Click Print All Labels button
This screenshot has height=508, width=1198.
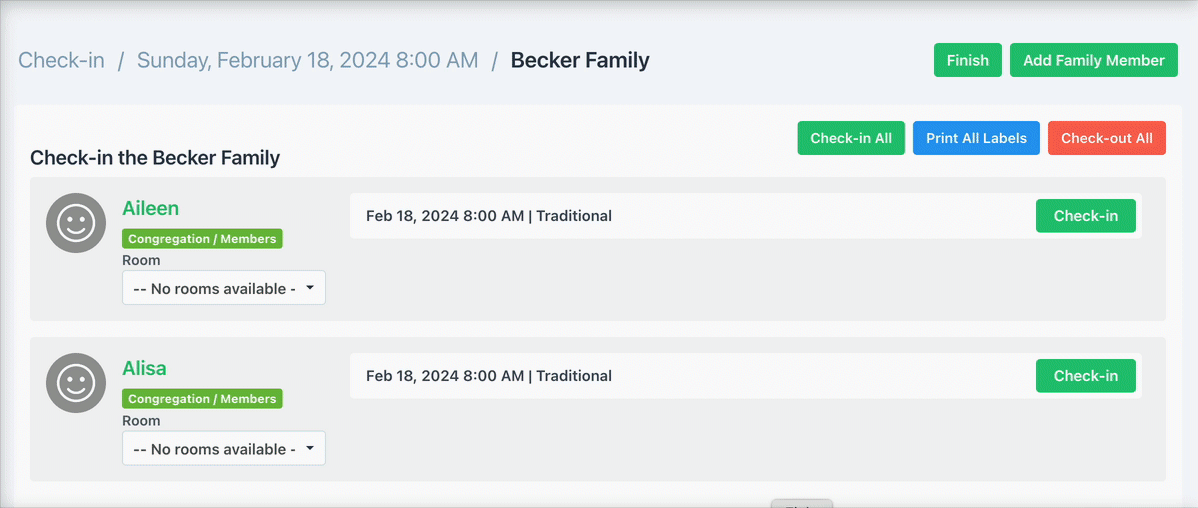click(976, 138)
